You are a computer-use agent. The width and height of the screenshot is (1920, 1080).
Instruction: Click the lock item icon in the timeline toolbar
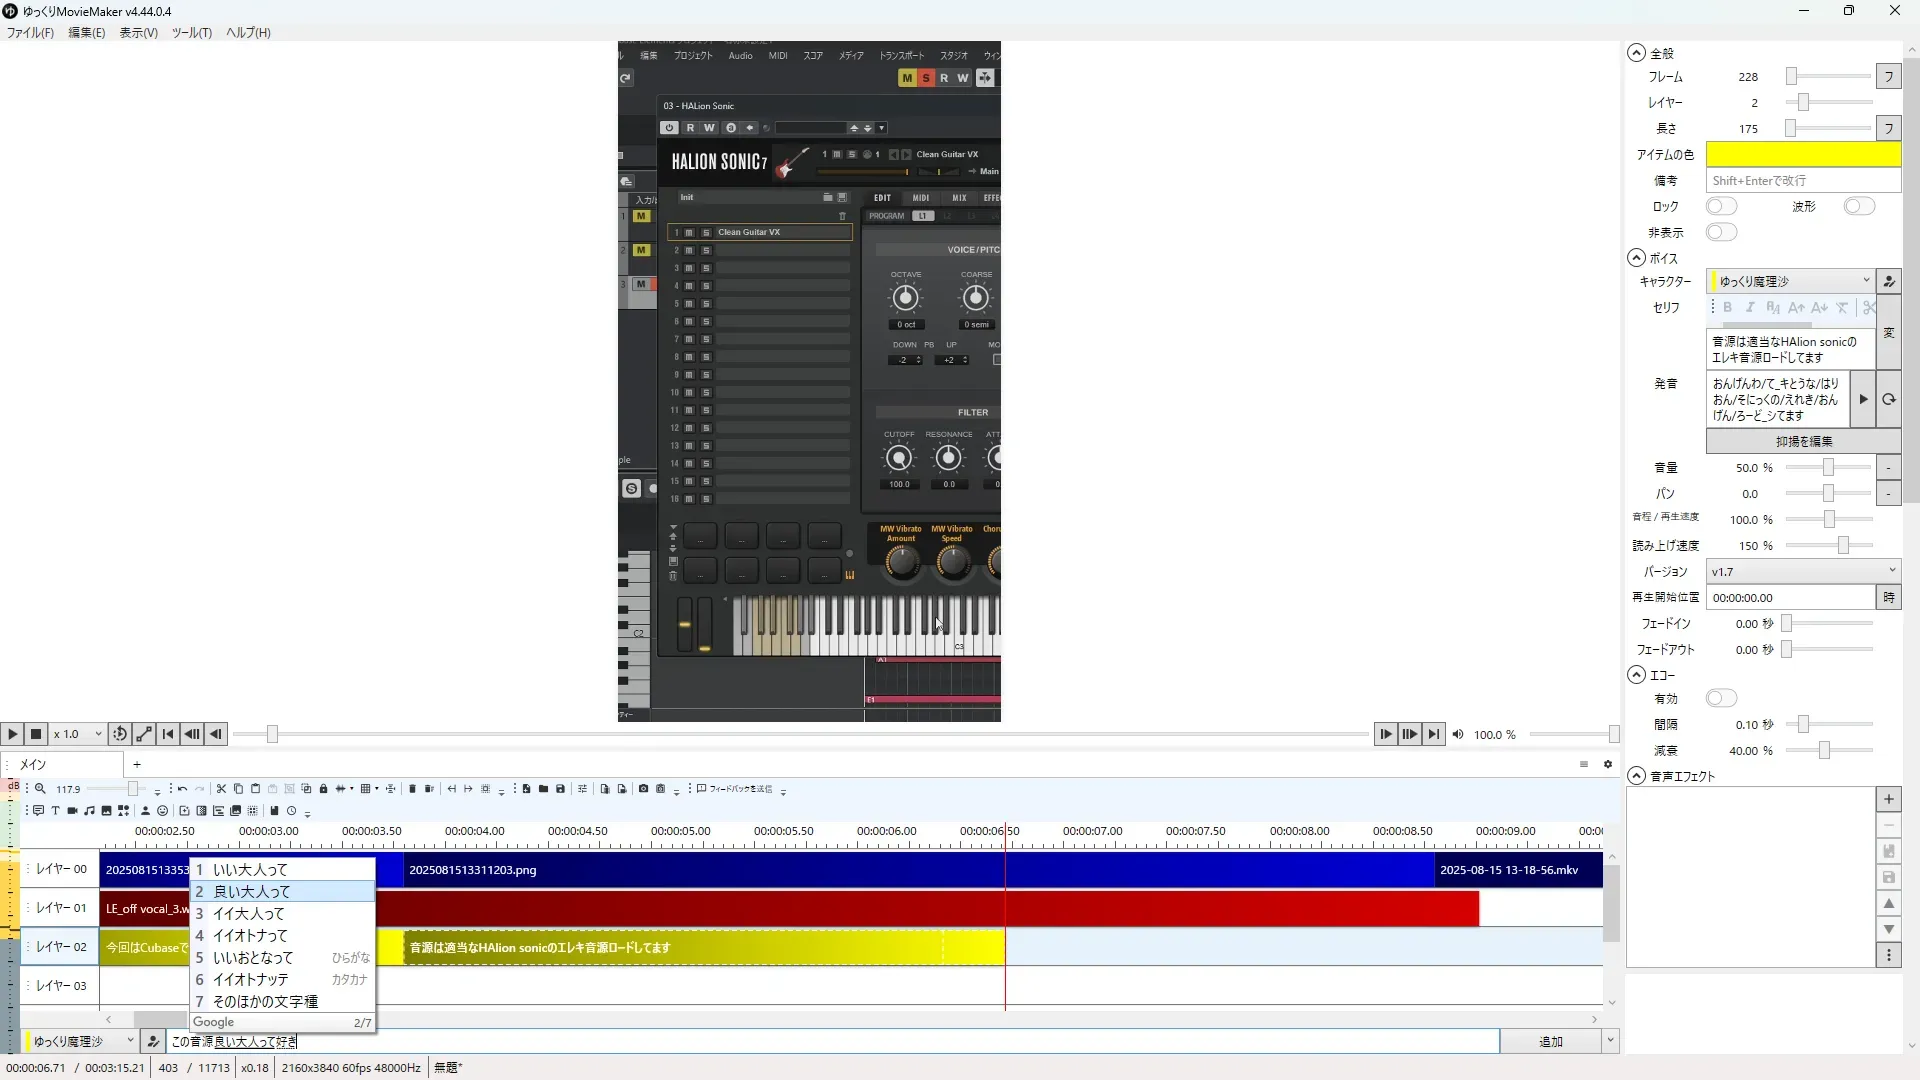pos(323,789)
